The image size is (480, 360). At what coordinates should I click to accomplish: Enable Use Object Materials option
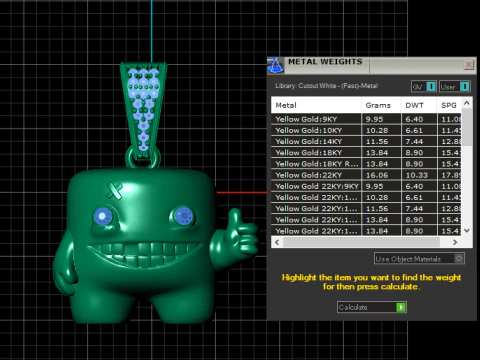[419, 259]
